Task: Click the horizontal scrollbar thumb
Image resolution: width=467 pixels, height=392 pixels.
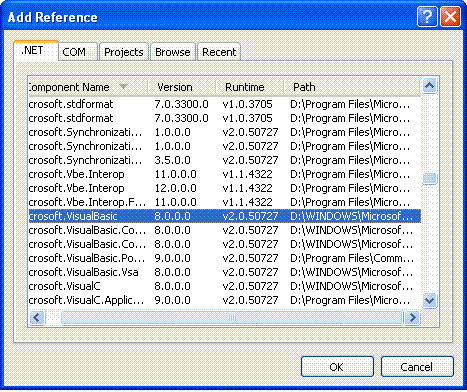Action: (232, 317)
